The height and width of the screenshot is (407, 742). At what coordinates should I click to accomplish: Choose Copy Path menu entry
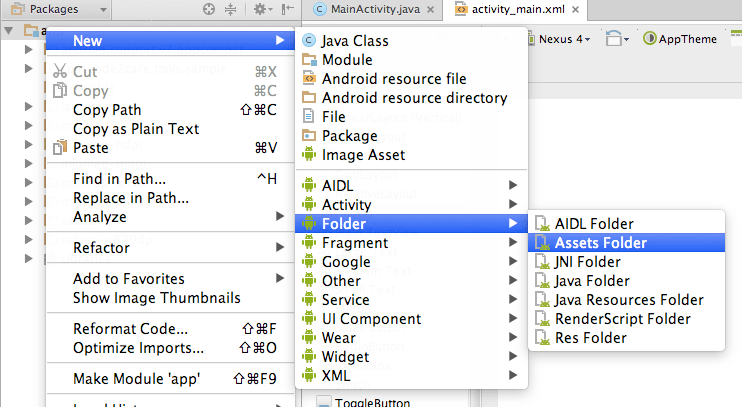[x=170, y=110]
